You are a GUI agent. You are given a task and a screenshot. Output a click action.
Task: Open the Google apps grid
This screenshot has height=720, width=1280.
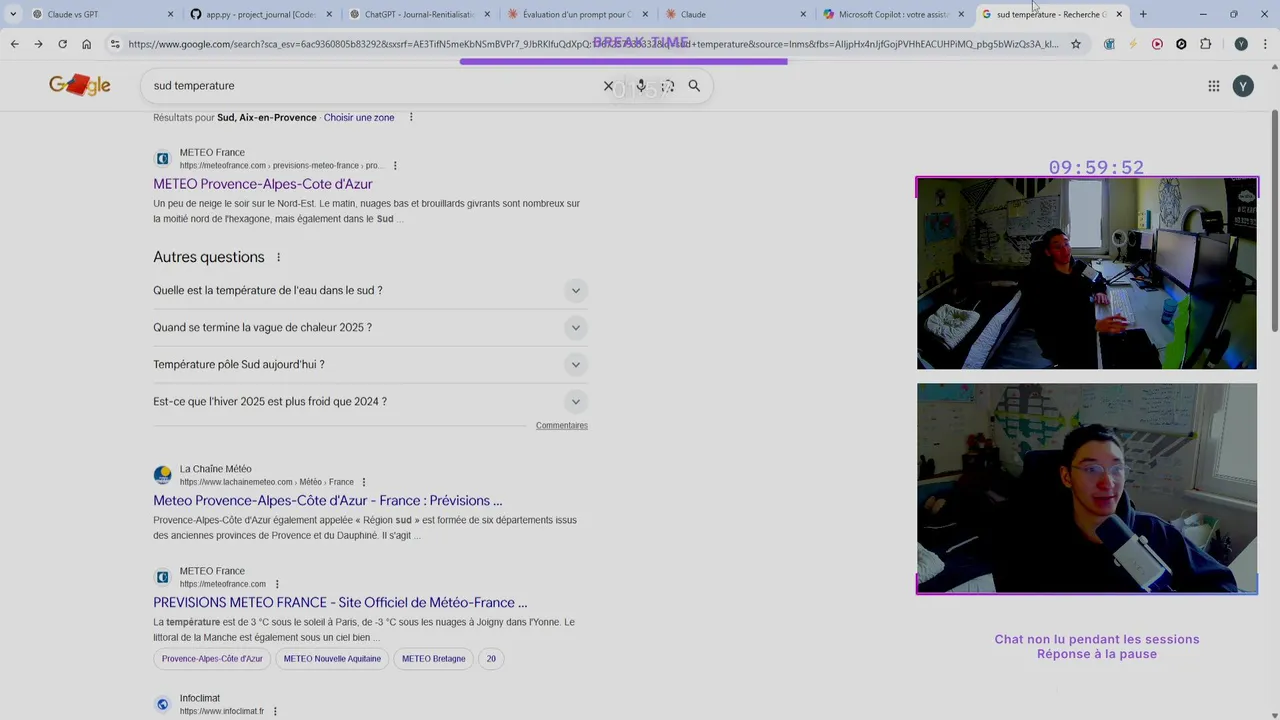pos(1214,86)
